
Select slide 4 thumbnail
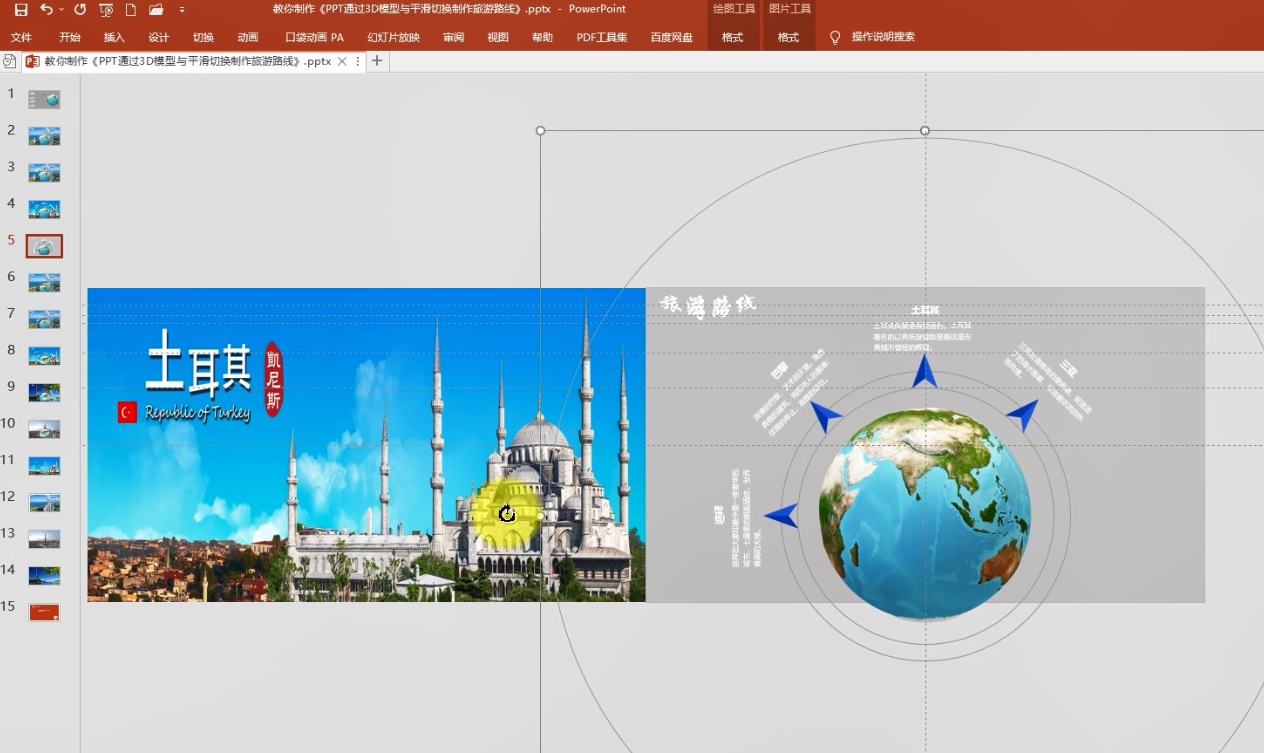coord(44,209)
